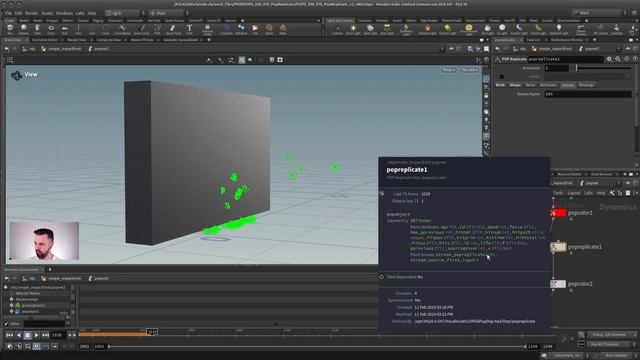Image resolution: width=640 pixels, height=360 pixels.
Task: Open the Persp viewport dropdown
Action: [449, 70]
